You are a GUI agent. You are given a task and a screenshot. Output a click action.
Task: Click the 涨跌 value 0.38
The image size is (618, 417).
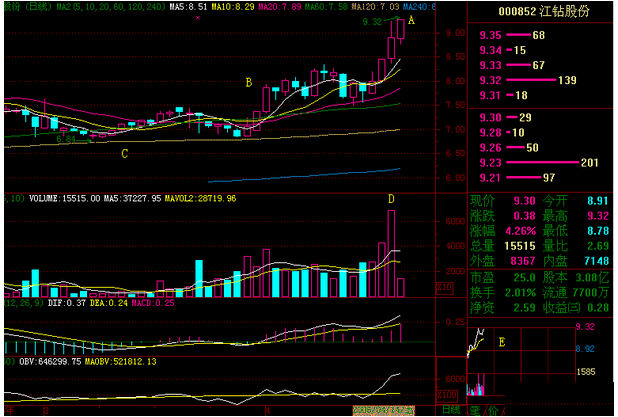click(524, 216)
